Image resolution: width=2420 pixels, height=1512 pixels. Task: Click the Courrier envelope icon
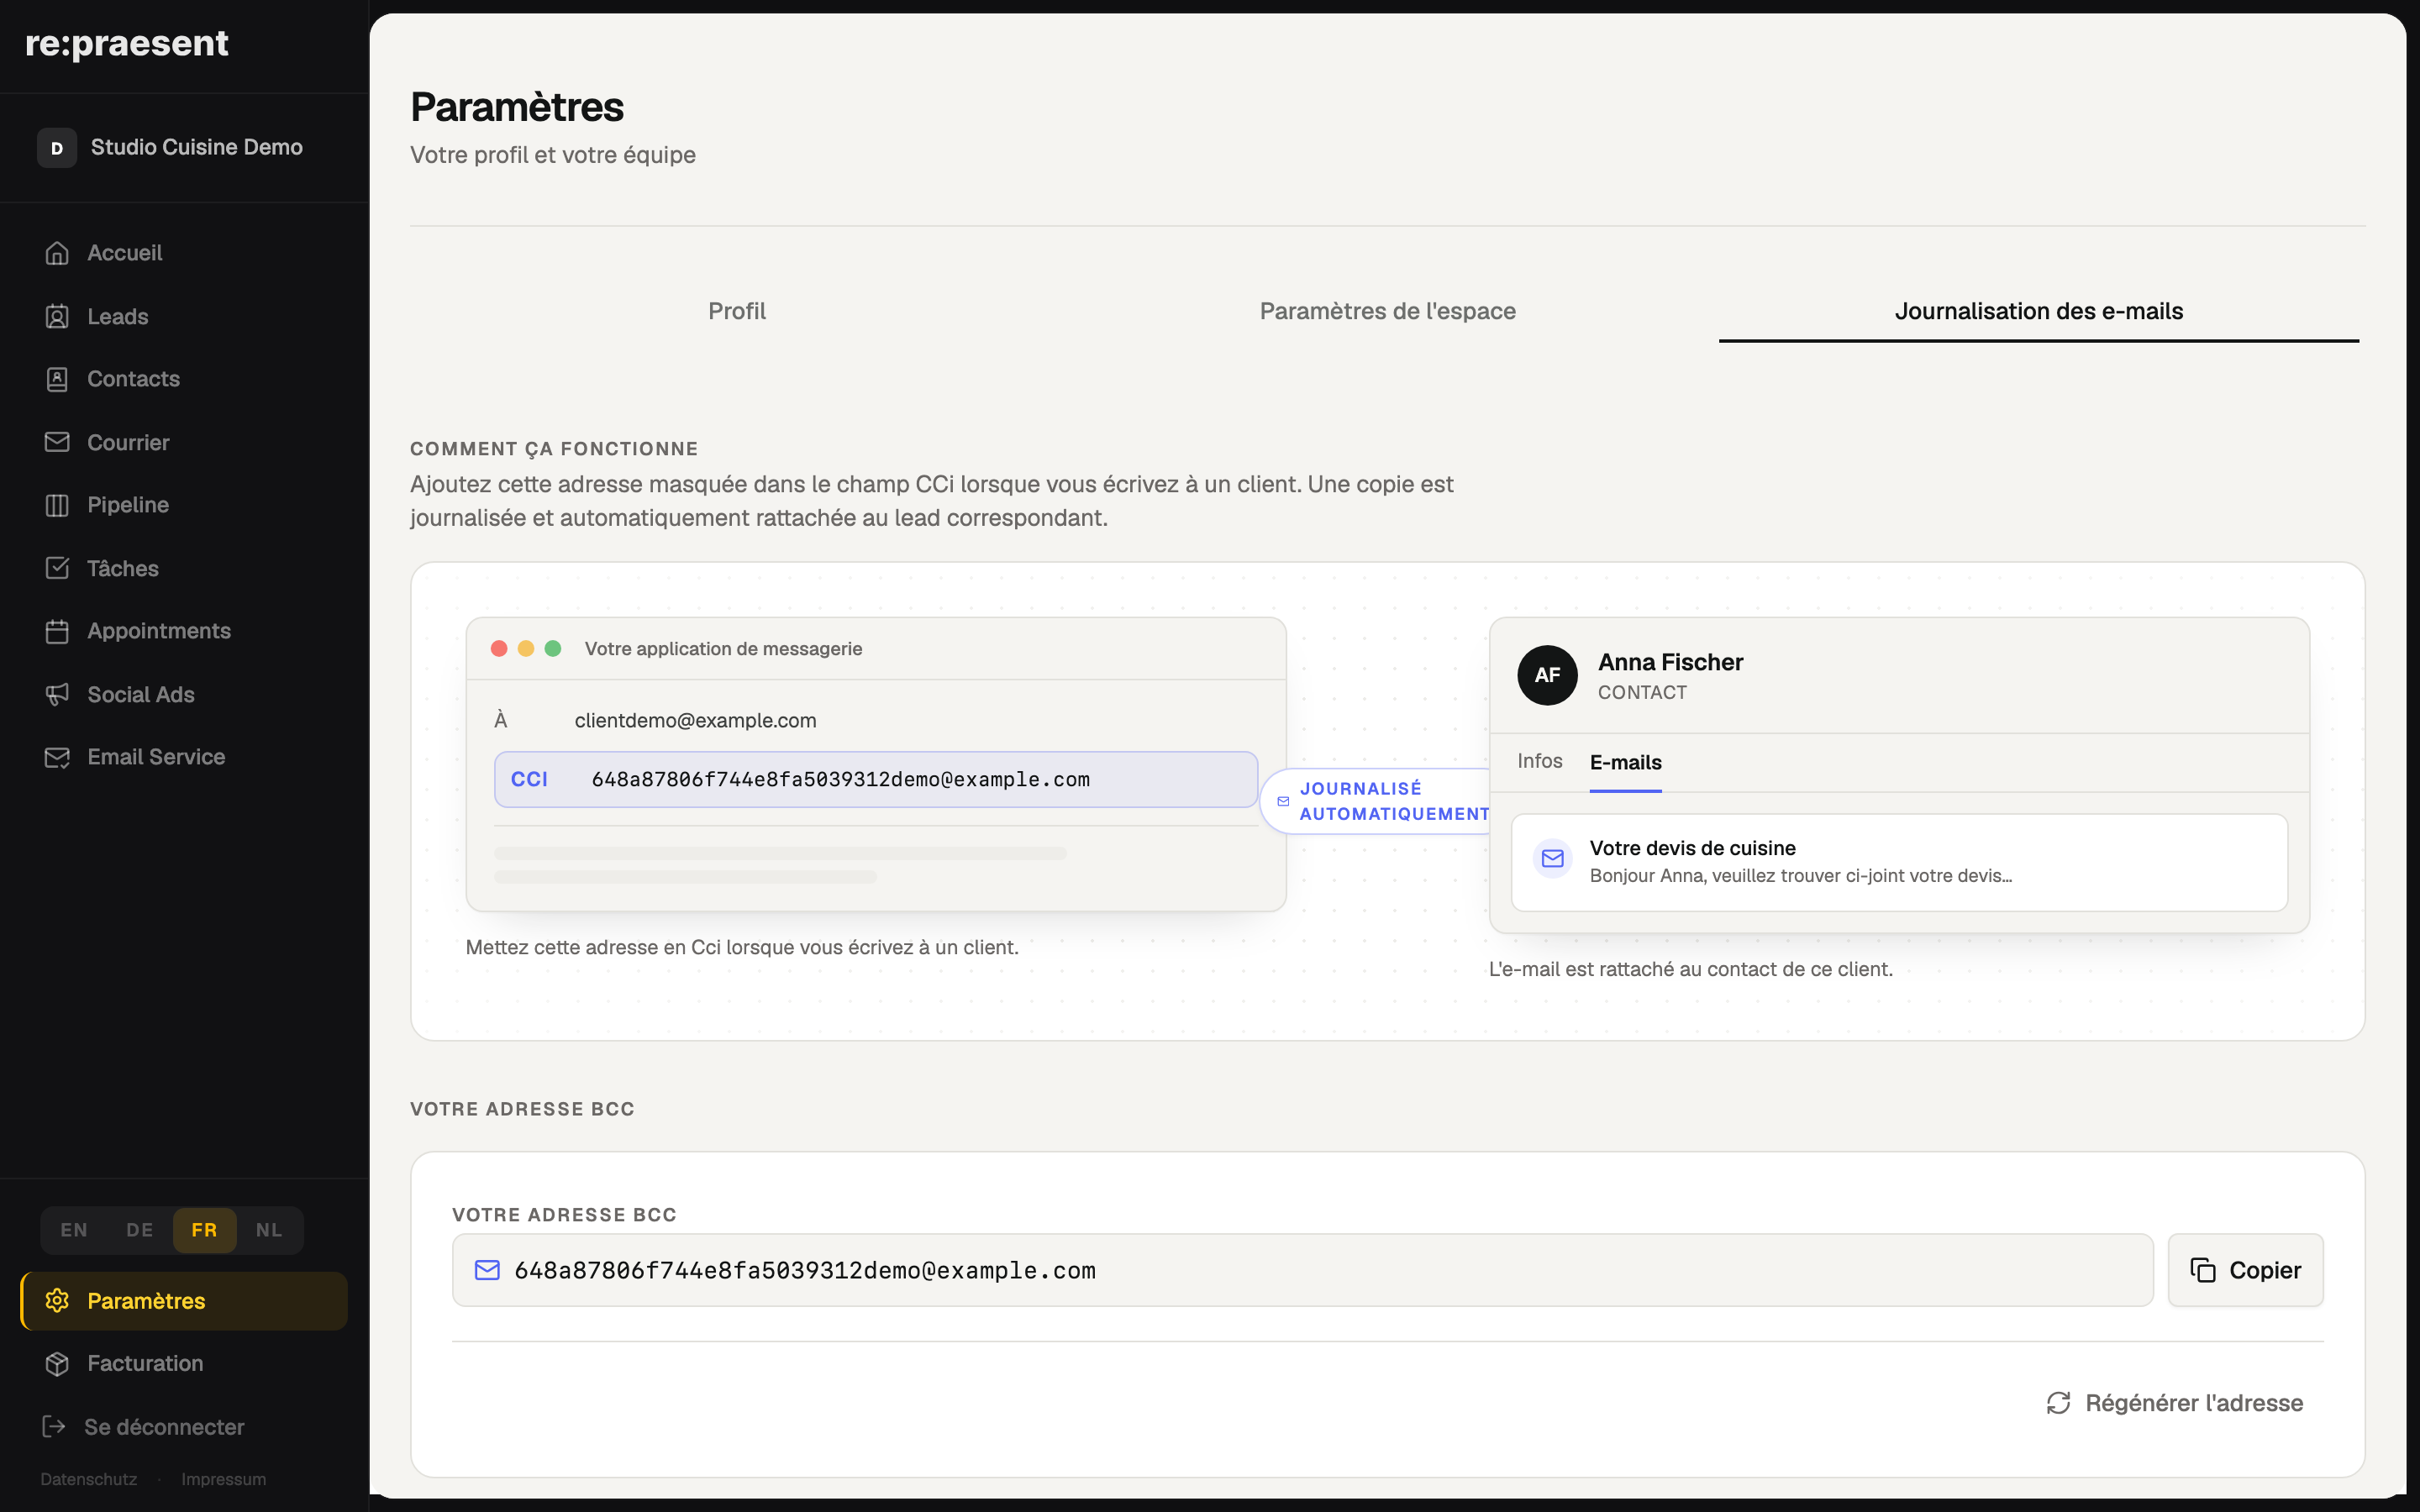pyautogui.click(x=57, y=442)
